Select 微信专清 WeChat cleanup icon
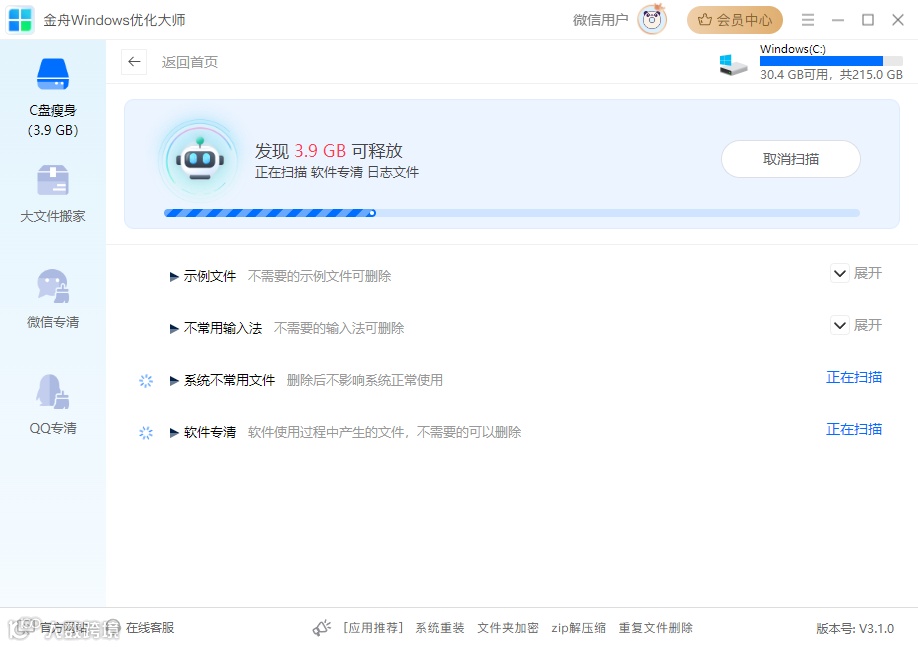 point(53,286)
